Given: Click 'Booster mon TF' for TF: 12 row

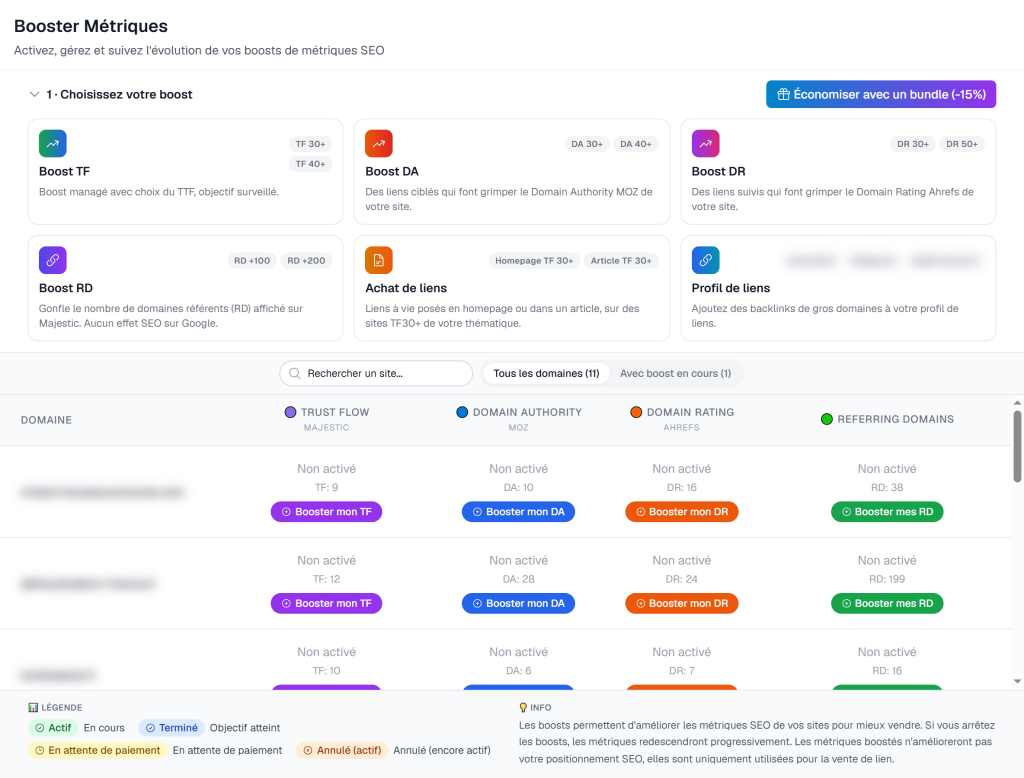Looking at the screenshot, I should tap(327, 604).
